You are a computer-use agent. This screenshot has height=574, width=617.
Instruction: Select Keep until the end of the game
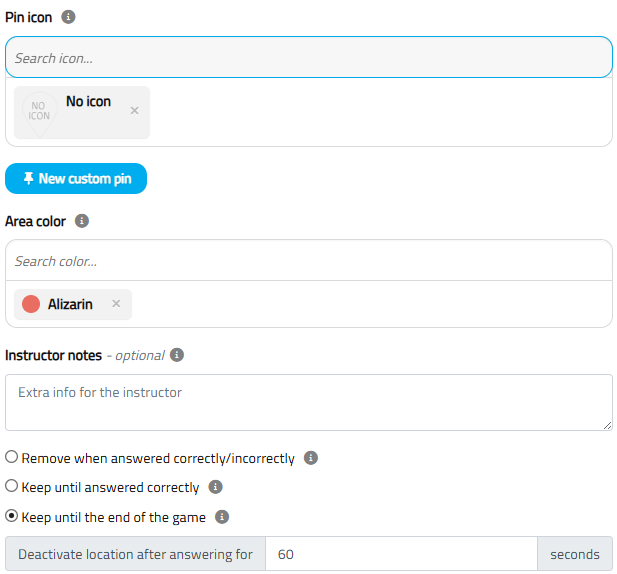pyautogui.click(x=11, y=516)
